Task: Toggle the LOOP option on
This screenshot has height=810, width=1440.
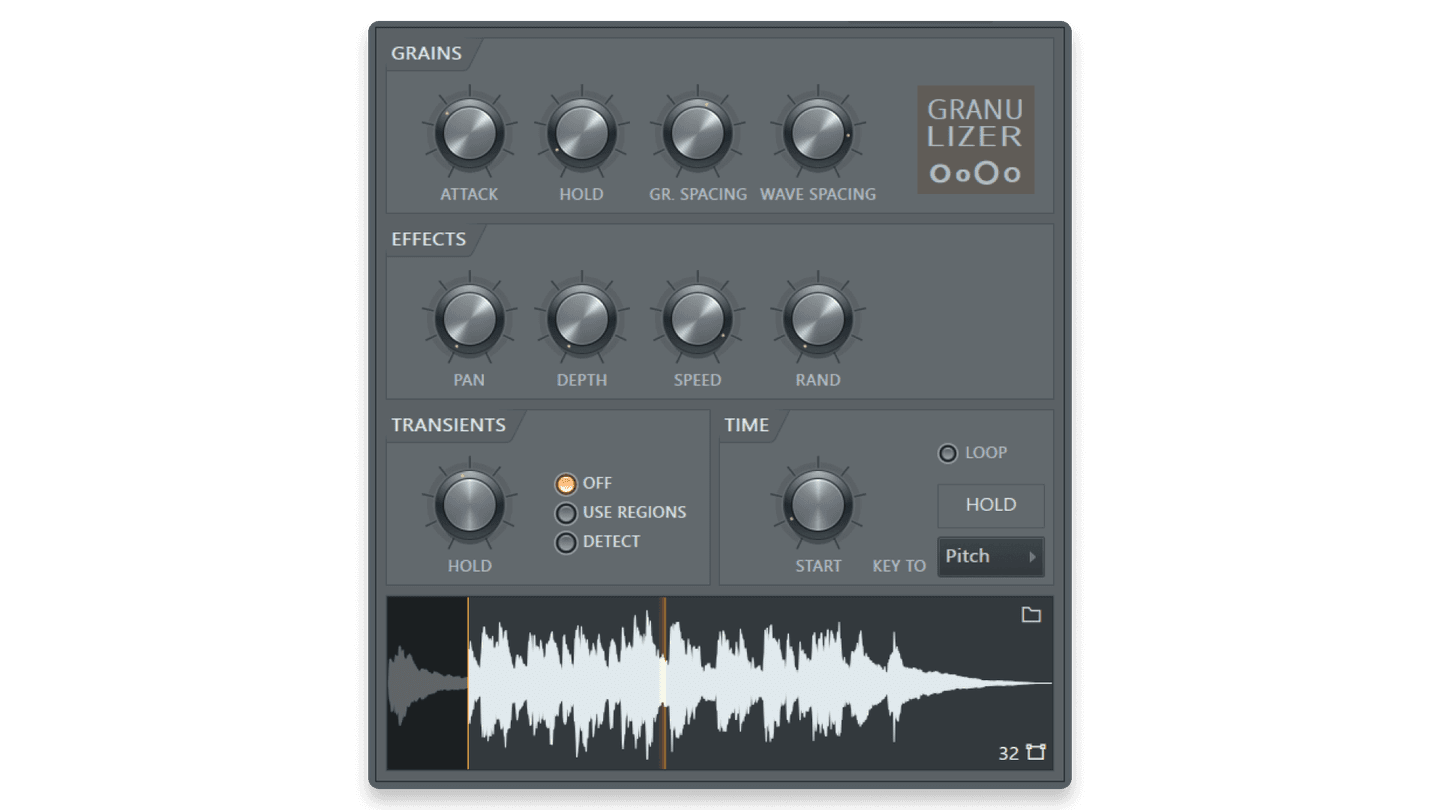Action: (x=946, y=453)
